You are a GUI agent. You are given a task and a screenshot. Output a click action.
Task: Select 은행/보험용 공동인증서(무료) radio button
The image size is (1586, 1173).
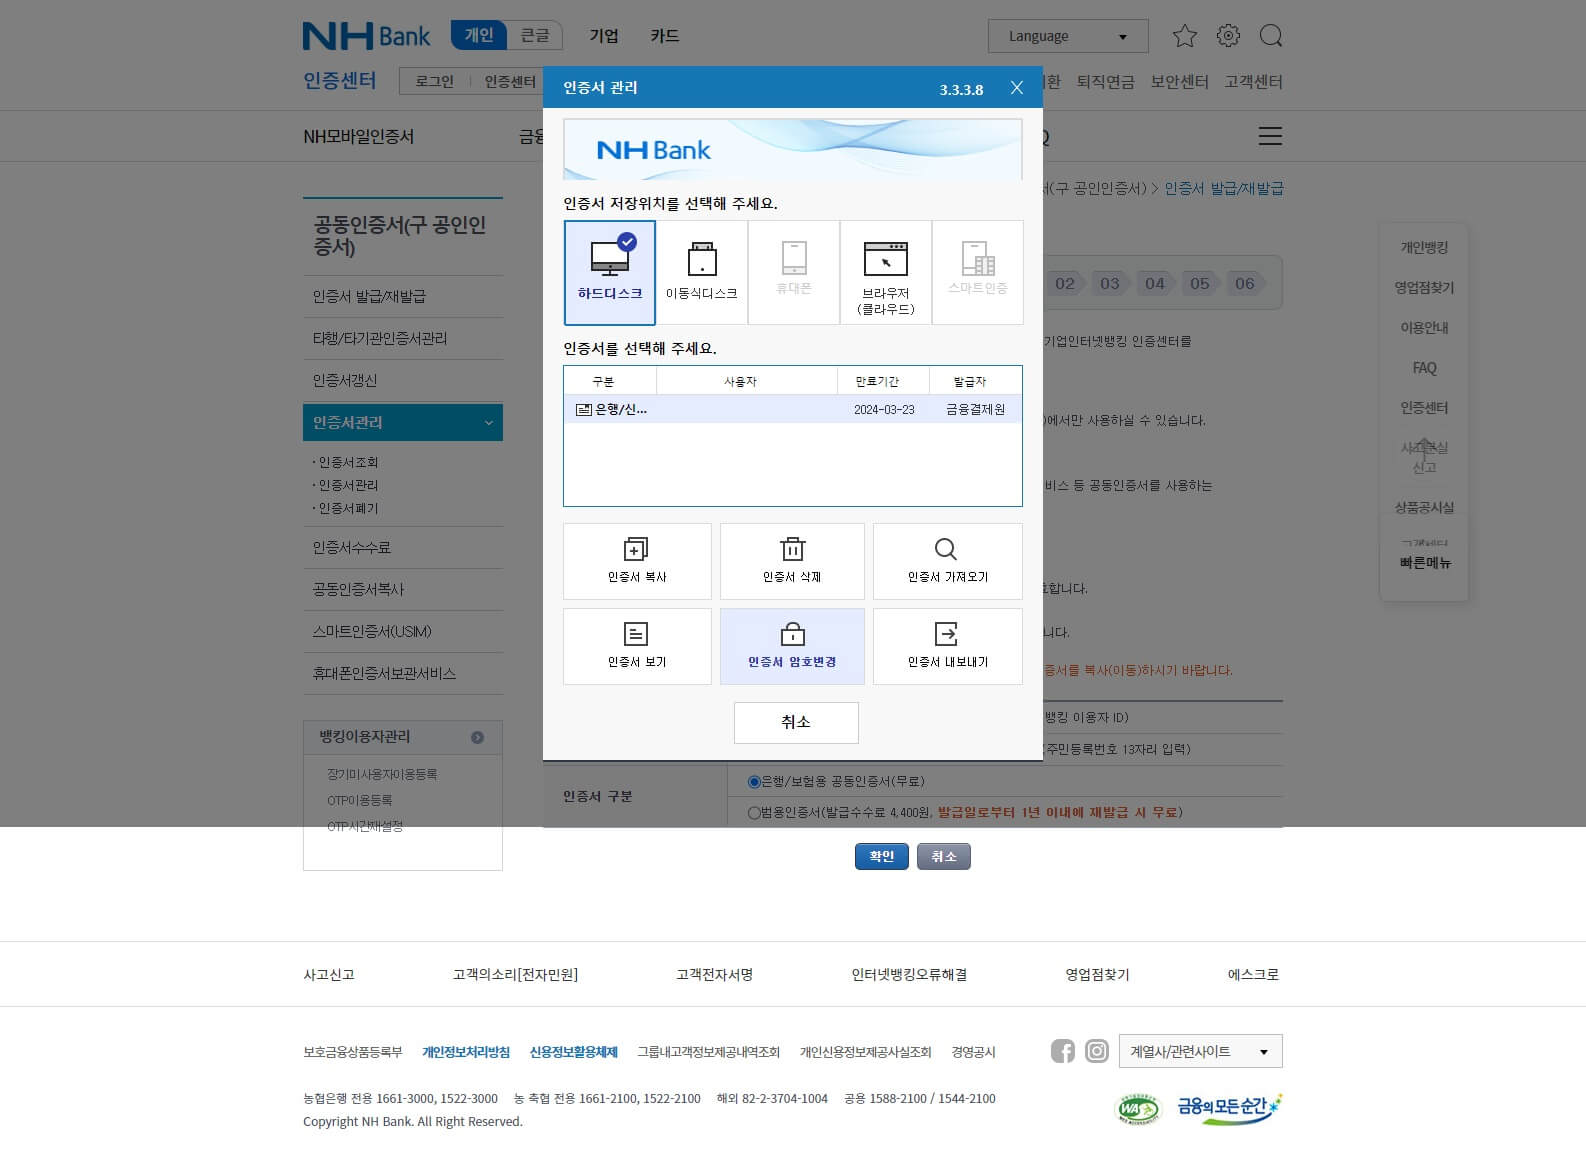pyautogui.click(x=754, y=781)
